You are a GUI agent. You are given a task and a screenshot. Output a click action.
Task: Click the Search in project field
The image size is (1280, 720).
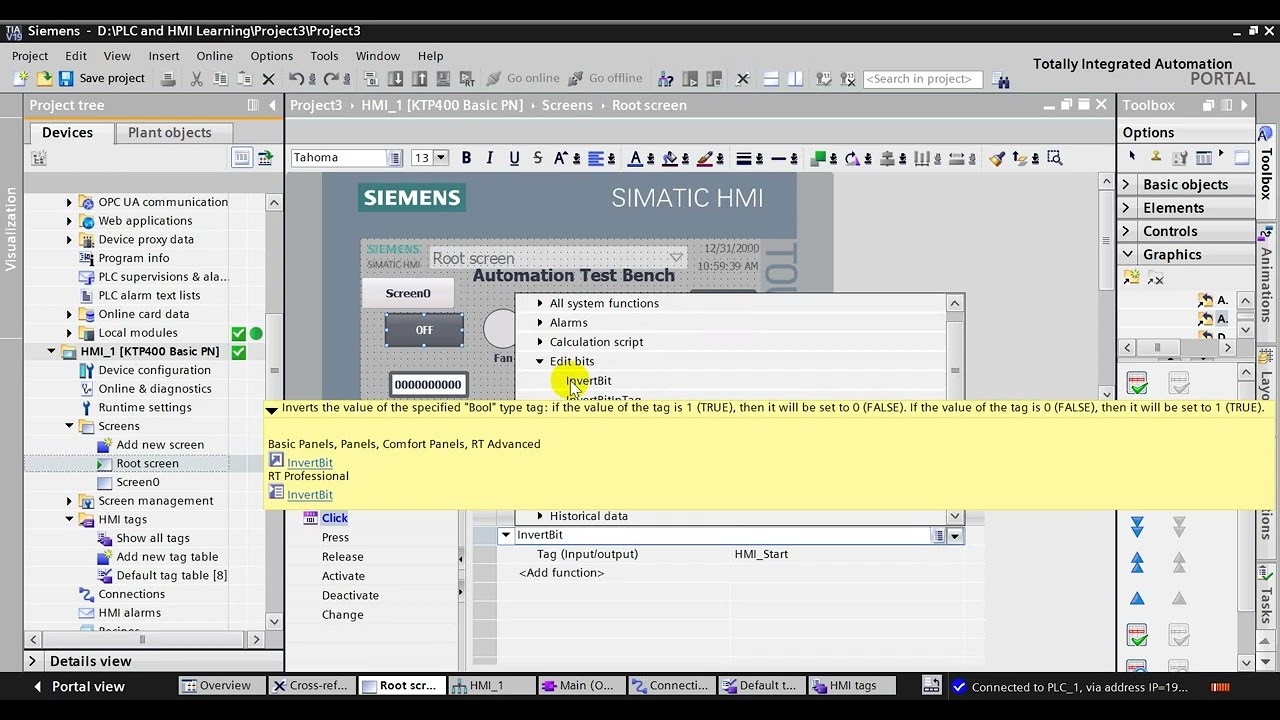pyautogui.click(x=922, y=79)
